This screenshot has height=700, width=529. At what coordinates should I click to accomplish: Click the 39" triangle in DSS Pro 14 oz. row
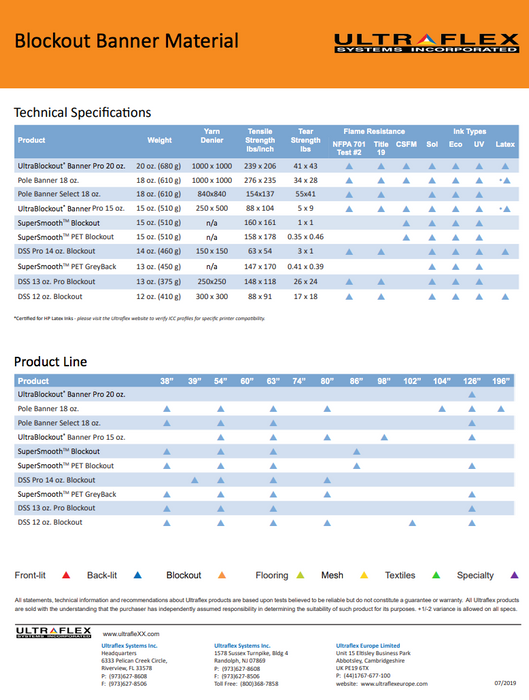(x=194, y=480)
